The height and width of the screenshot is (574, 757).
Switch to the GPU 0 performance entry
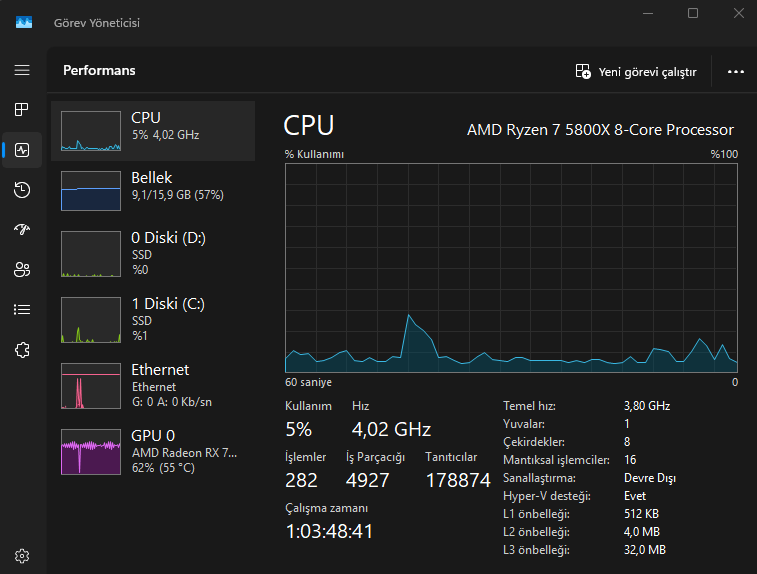pos(153,451)
